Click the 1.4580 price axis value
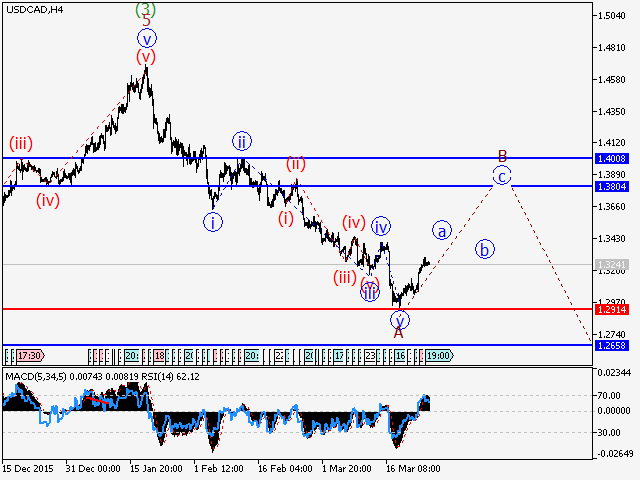 pos(611,80)
